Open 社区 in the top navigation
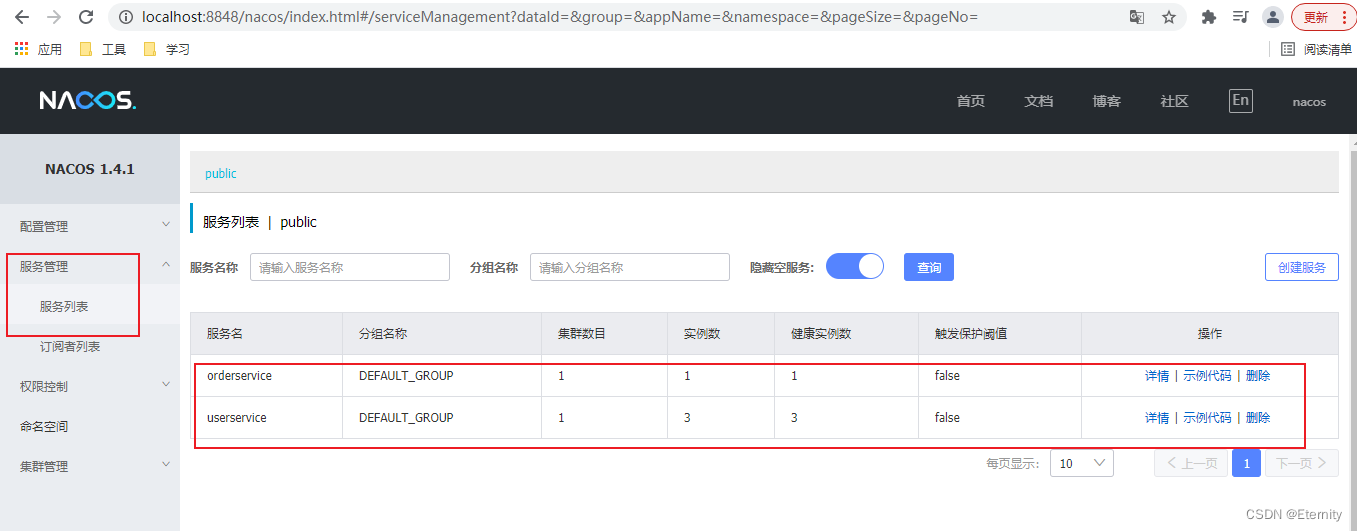Image resolution: width=1357 pixels, height=531 pixels. (1174, 101)
